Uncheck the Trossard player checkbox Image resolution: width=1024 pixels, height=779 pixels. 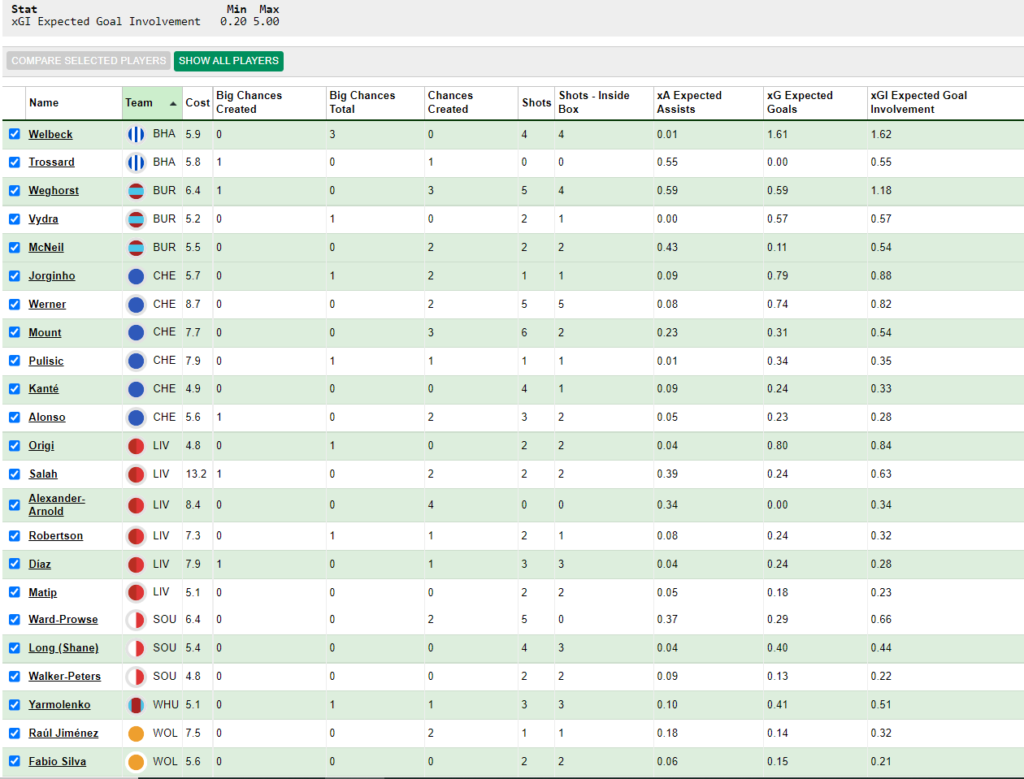[x=14, y=162]
